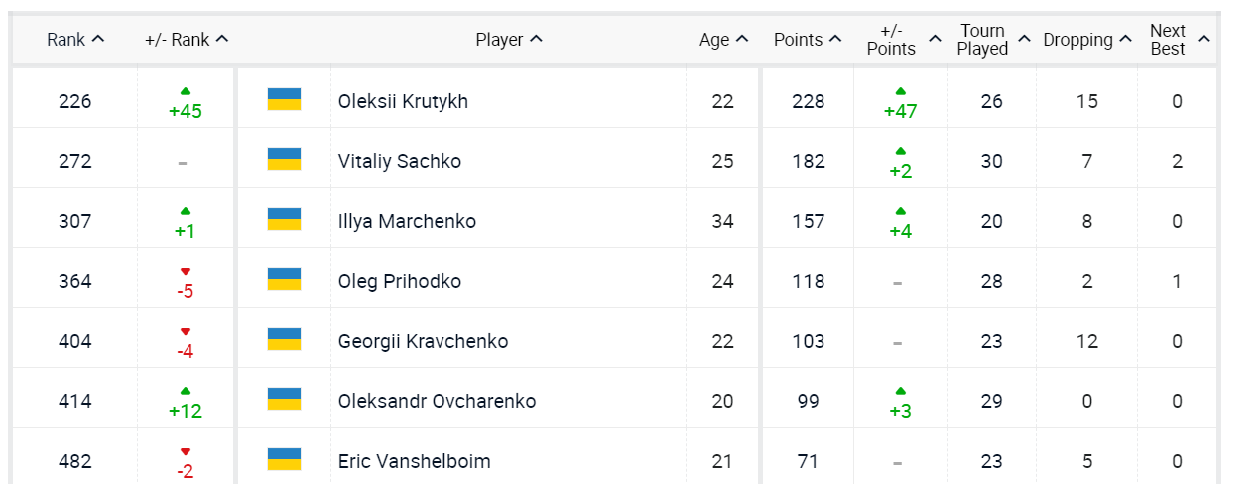Sort by Next Best column

1178,40
